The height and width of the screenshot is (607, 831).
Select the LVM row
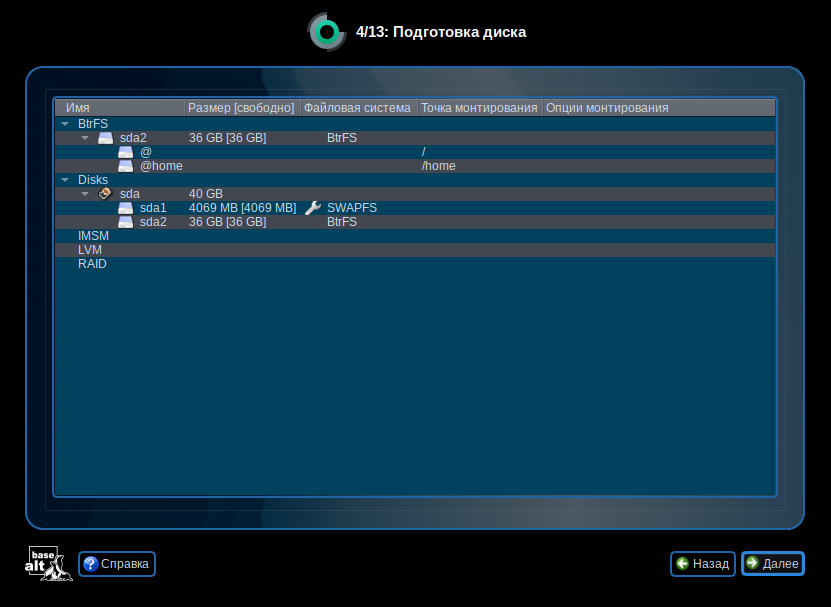(91, 250)
